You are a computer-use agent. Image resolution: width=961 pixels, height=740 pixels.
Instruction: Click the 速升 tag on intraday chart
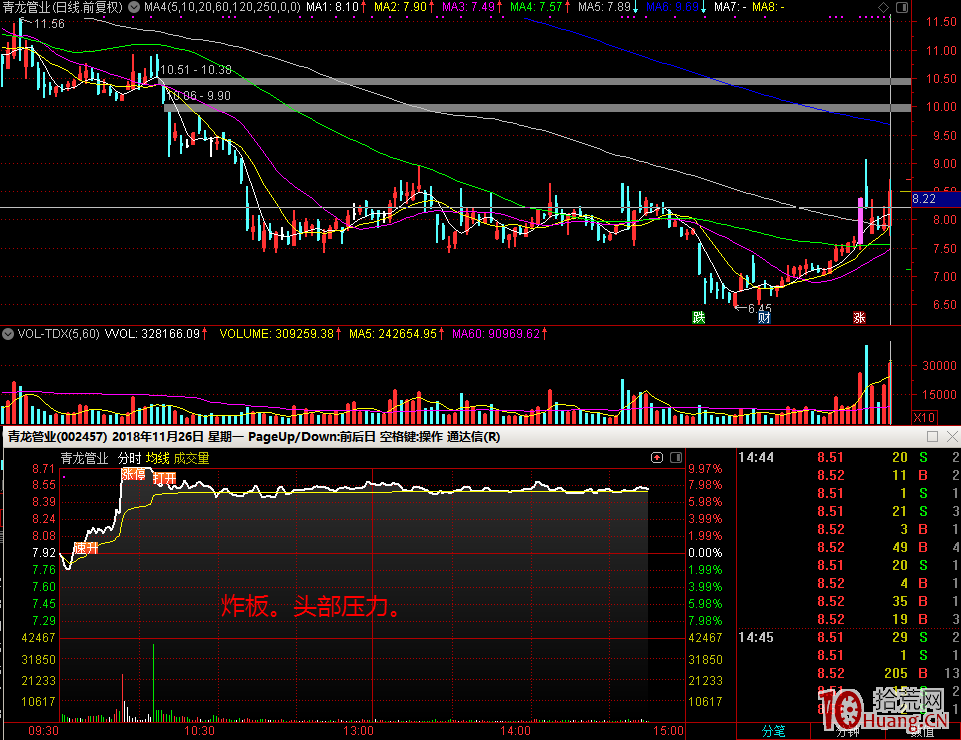point(86,548)
